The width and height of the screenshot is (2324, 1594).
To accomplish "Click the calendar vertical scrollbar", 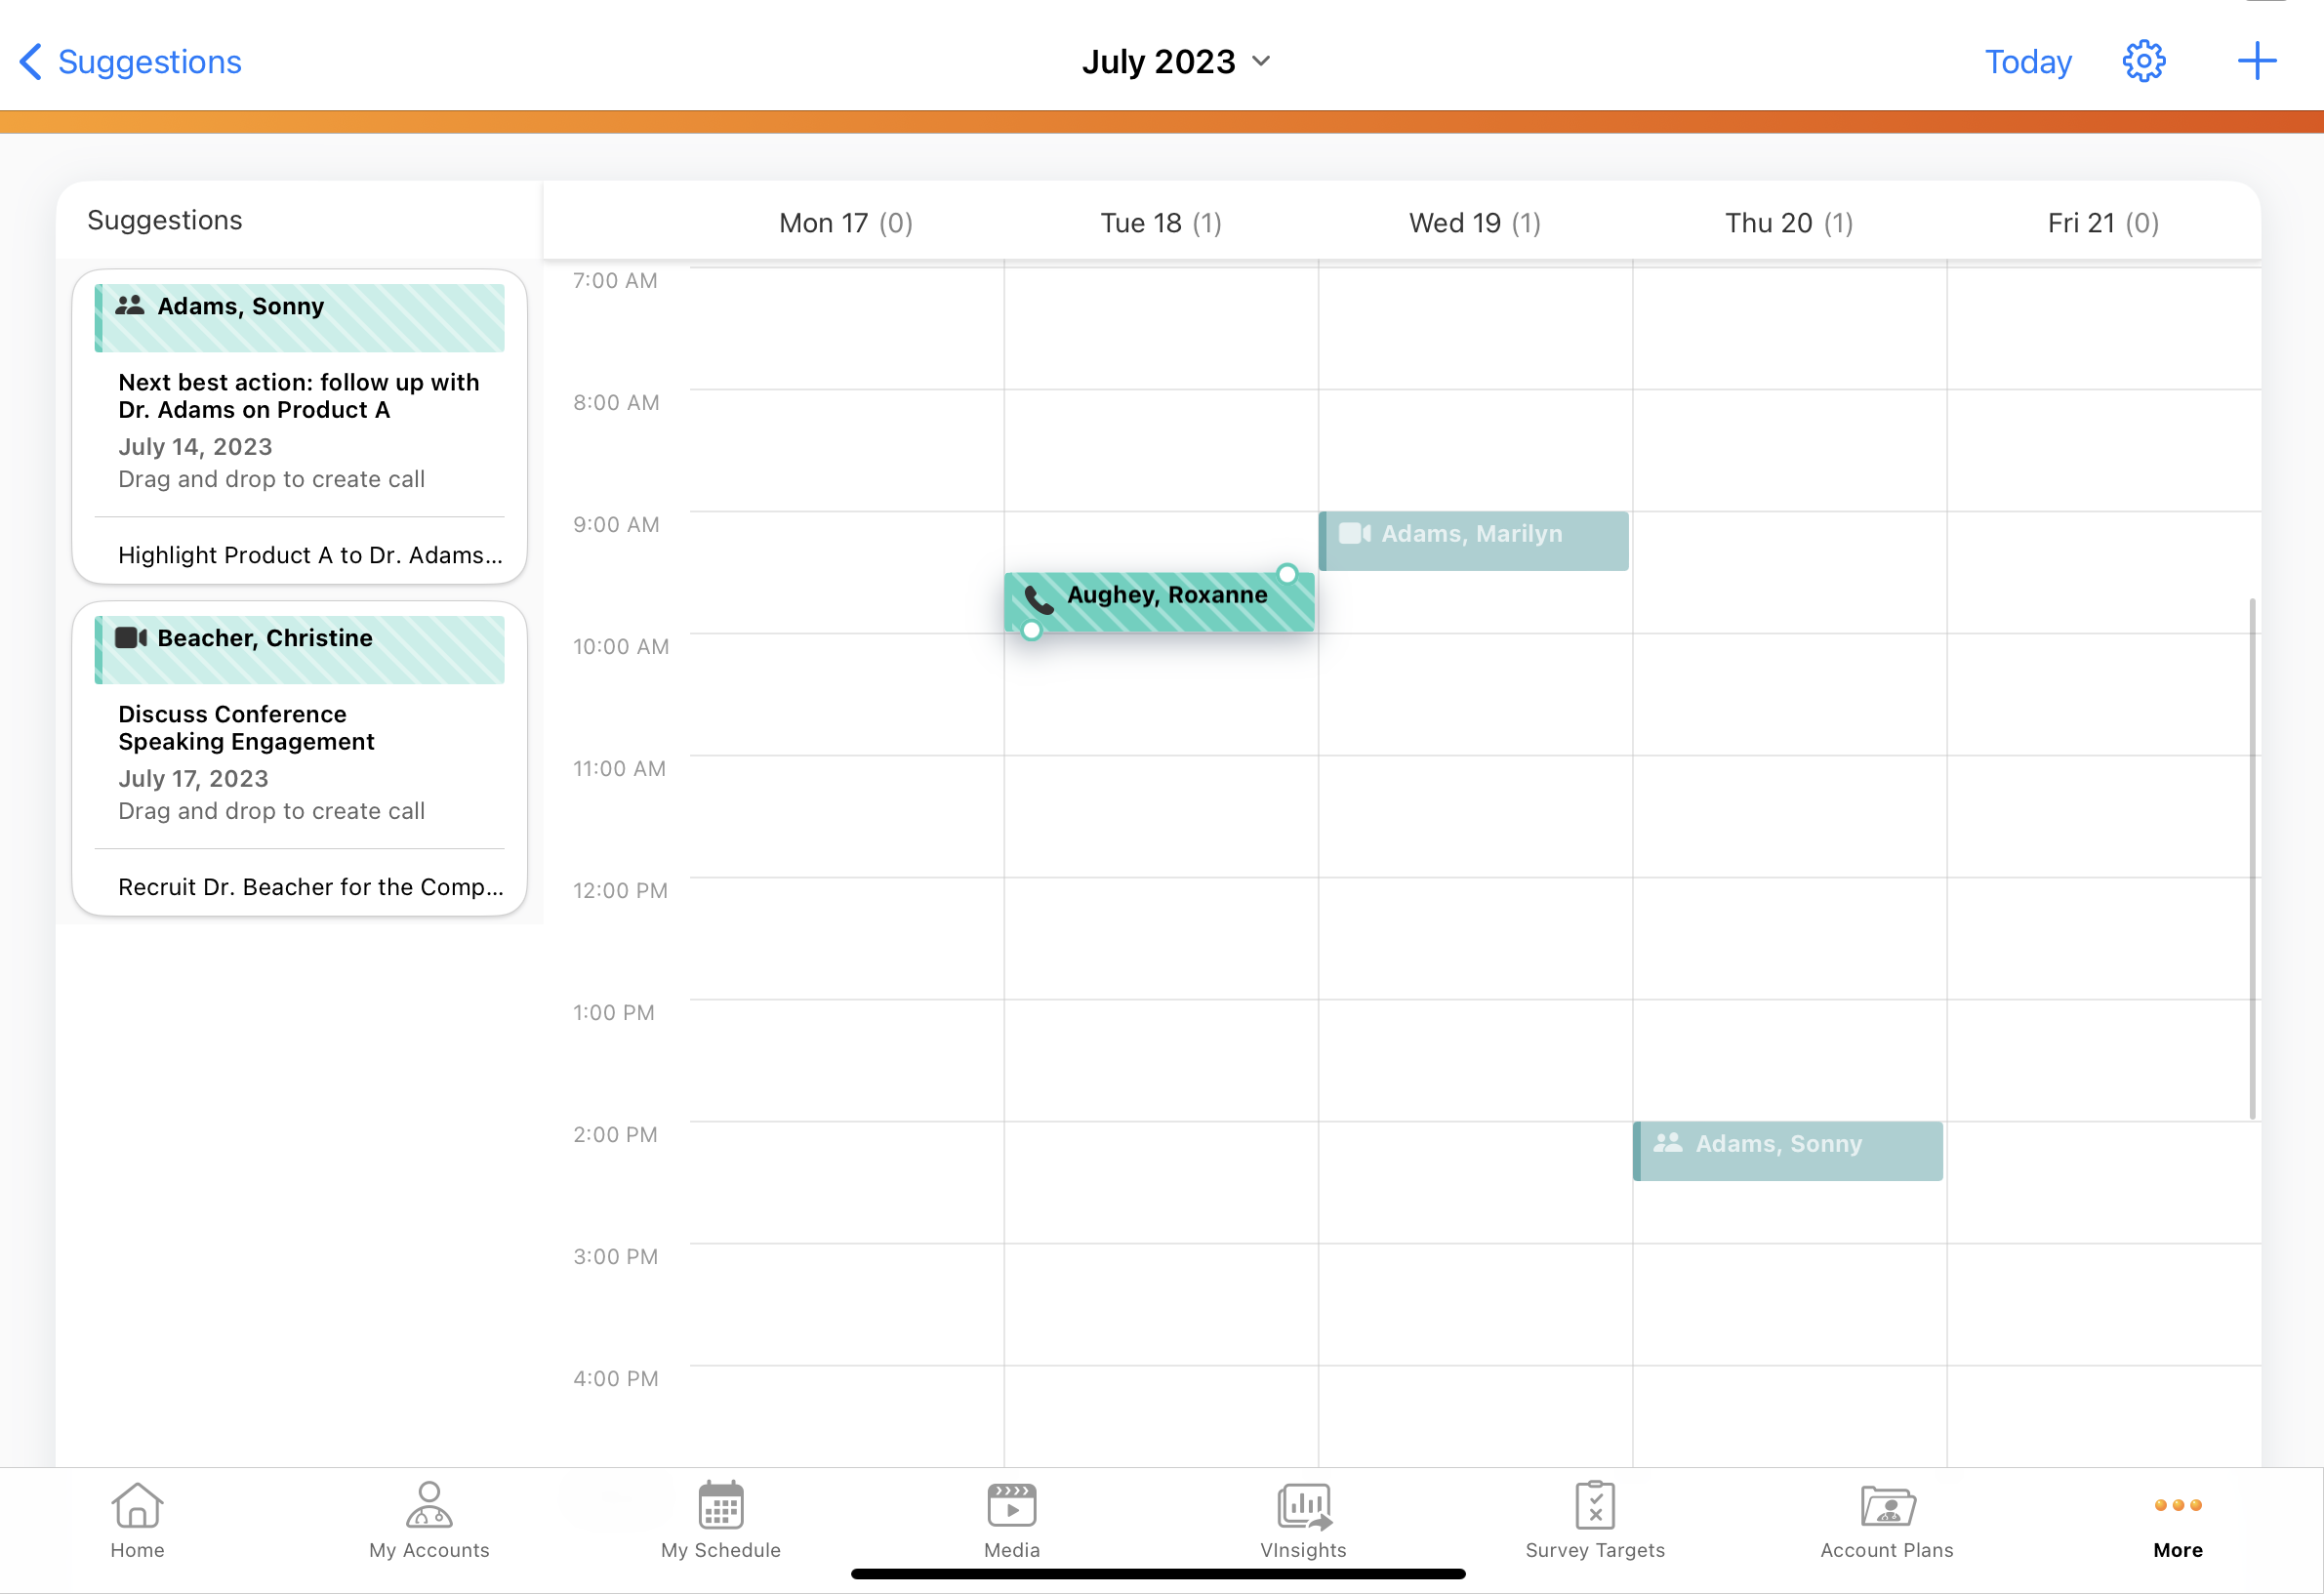I will (2252, 858).
